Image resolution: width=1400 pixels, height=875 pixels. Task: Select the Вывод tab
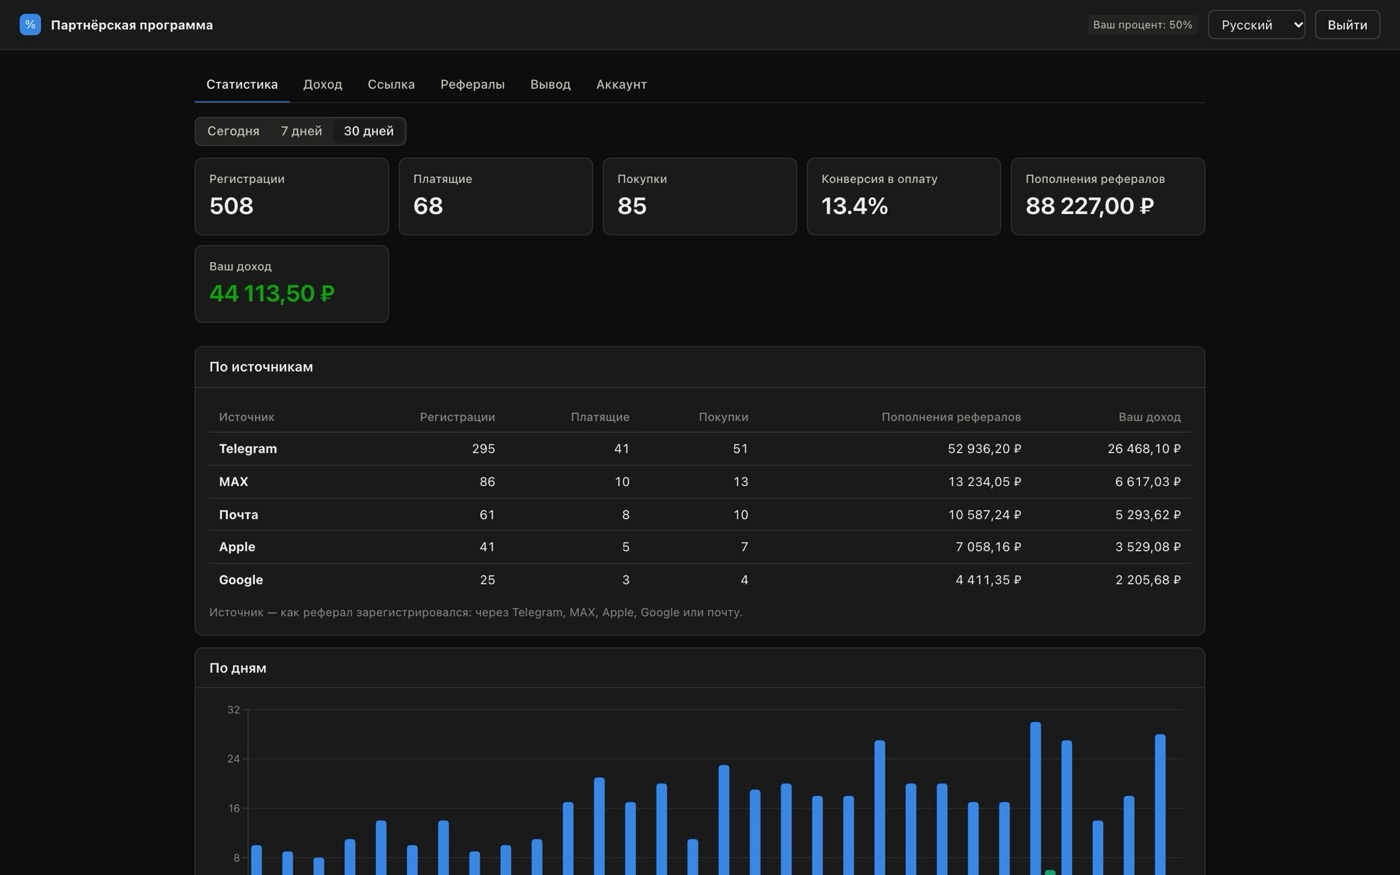pyautogui.click(x=550, y=84)
